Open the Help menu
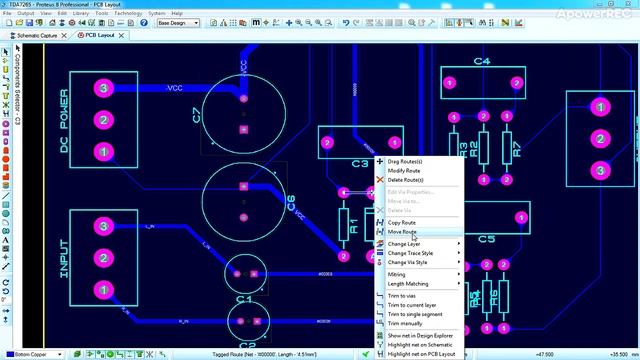 [177, 13]
